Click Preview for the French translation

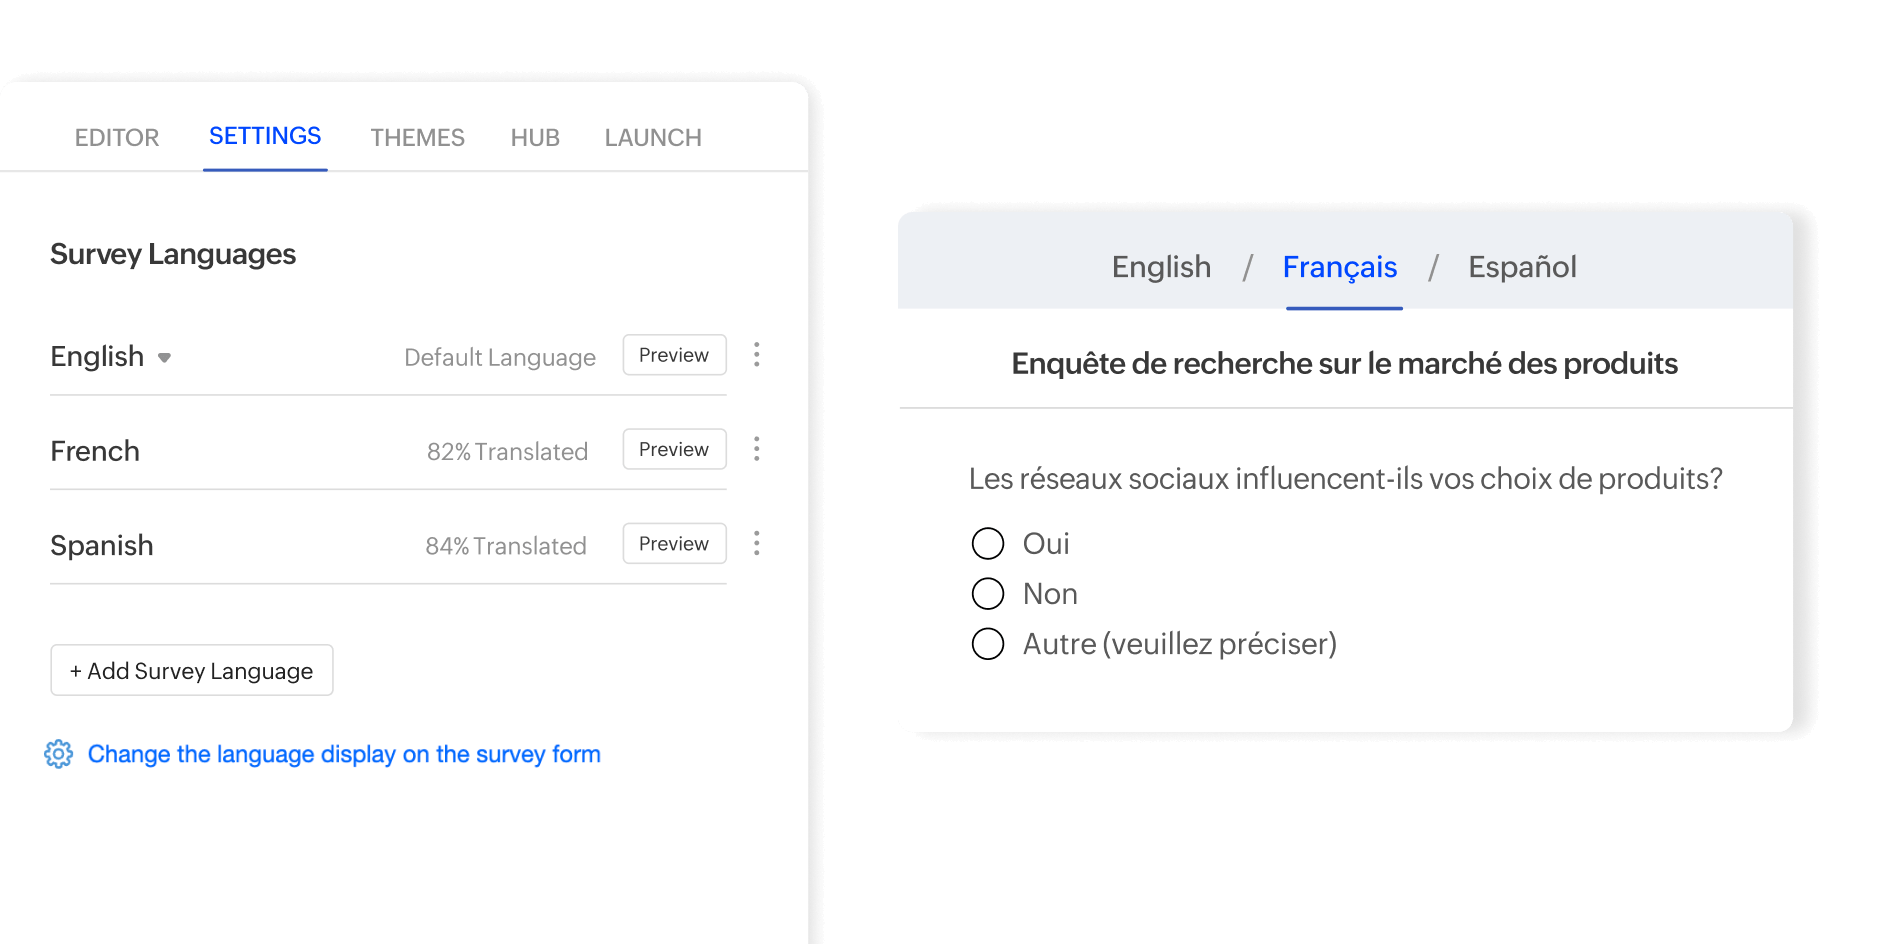pyautogui.click(x=674, y=449)
